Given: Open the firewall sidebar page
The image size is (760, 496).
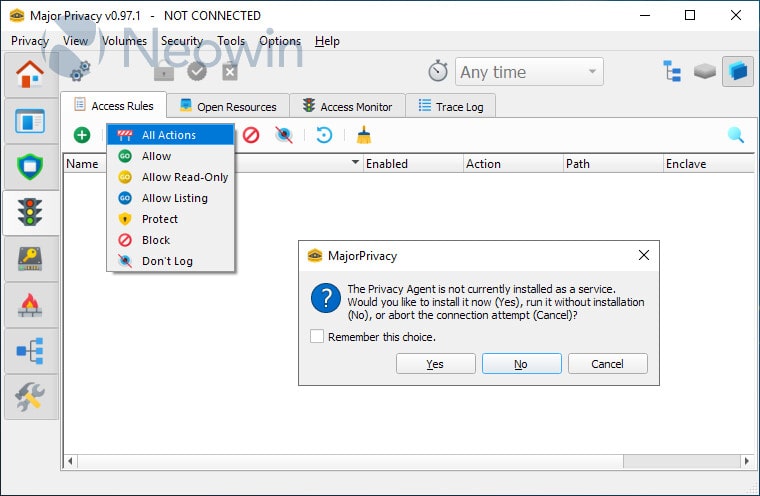Looking at the screenshot, I should pyautogui.click(x=31, y=304).
